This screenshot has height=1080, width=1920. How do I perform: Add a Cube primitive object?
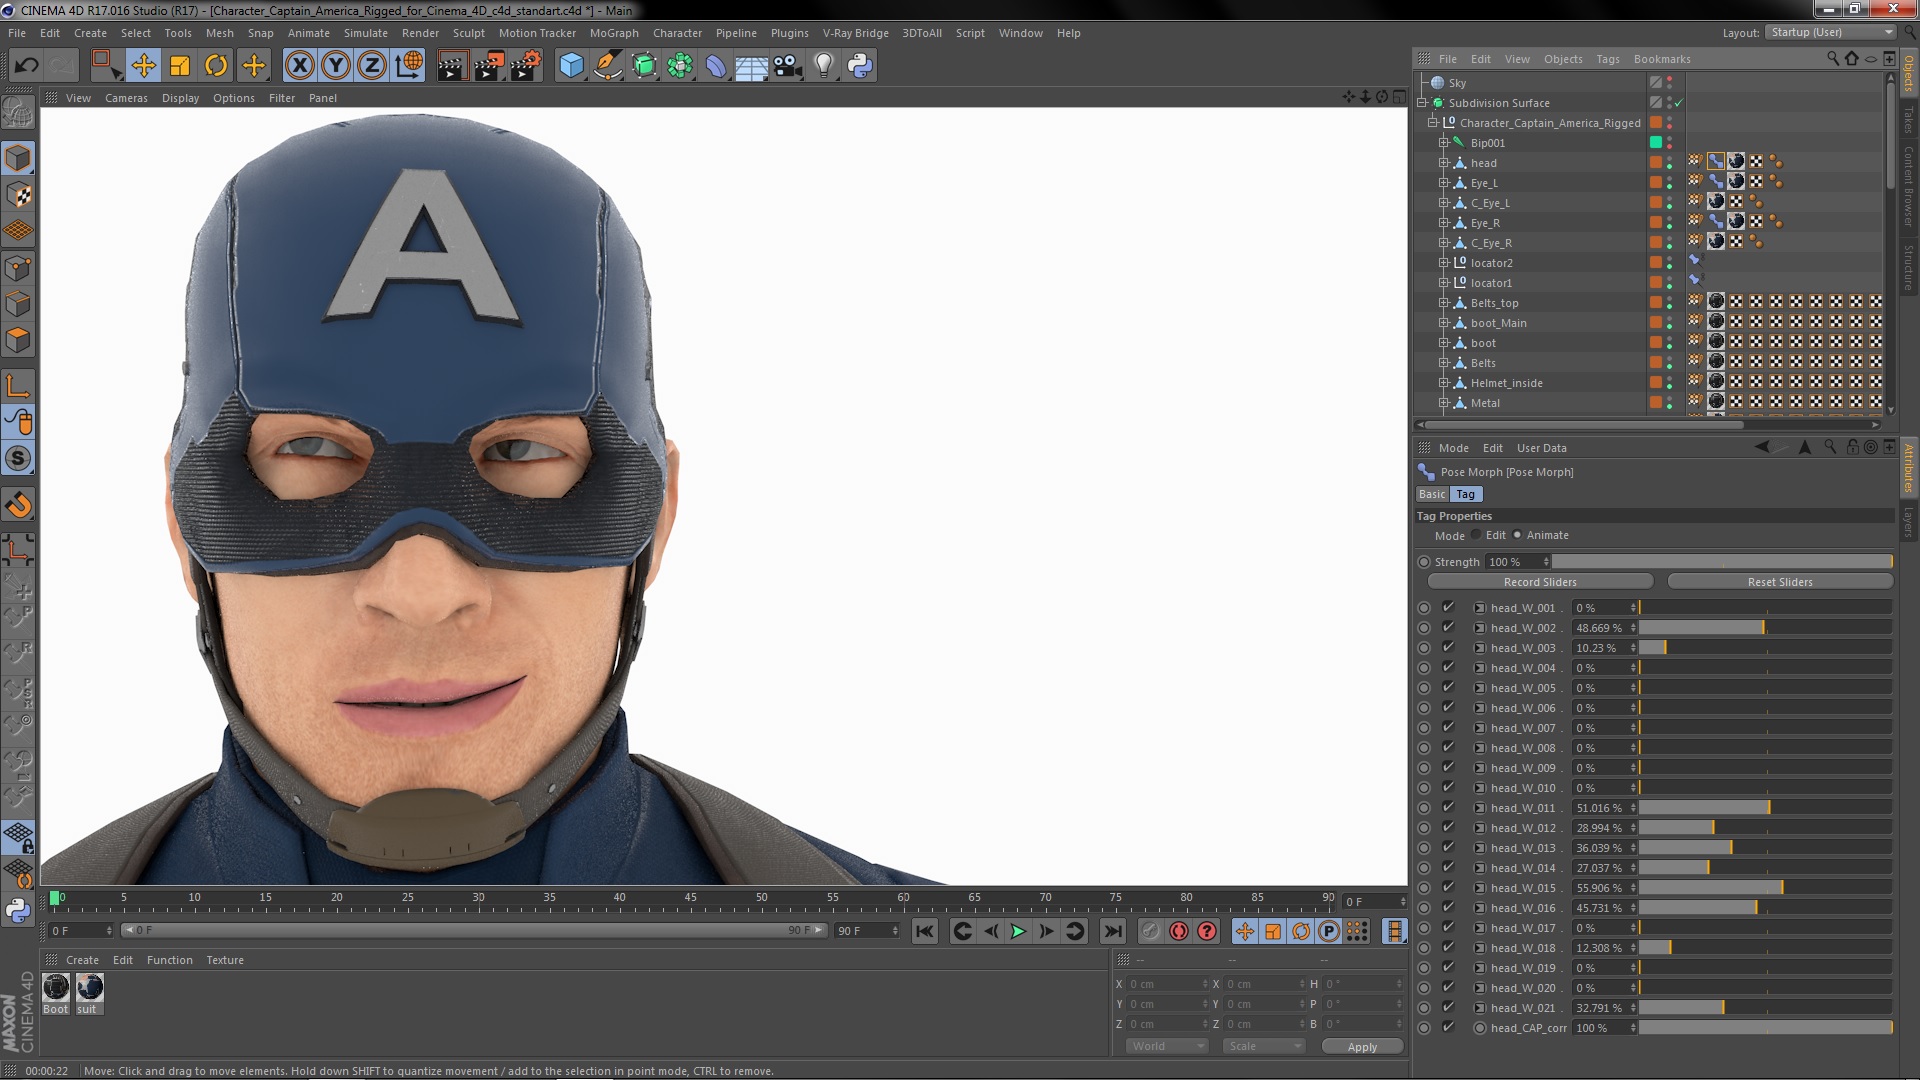pyautogui.click(x=571, y=66)
